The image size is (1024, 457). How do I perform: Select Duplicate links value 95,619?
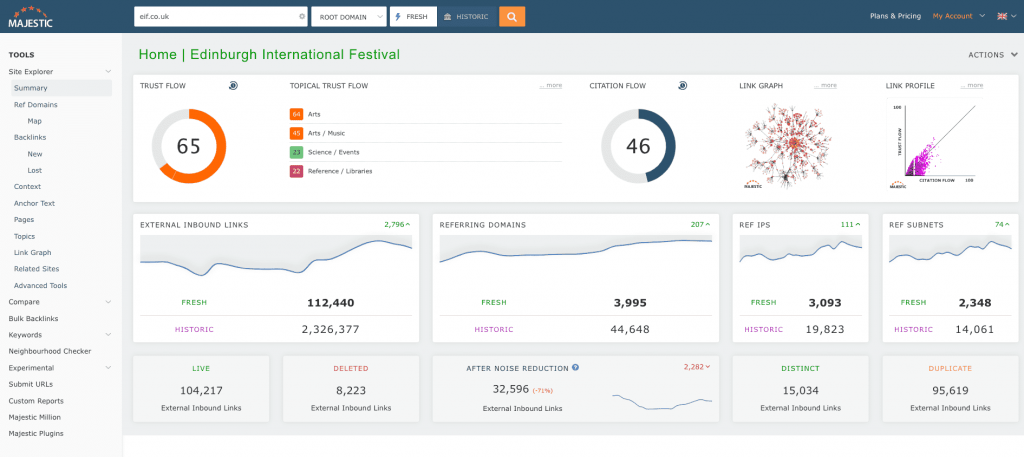pos(950,391)
